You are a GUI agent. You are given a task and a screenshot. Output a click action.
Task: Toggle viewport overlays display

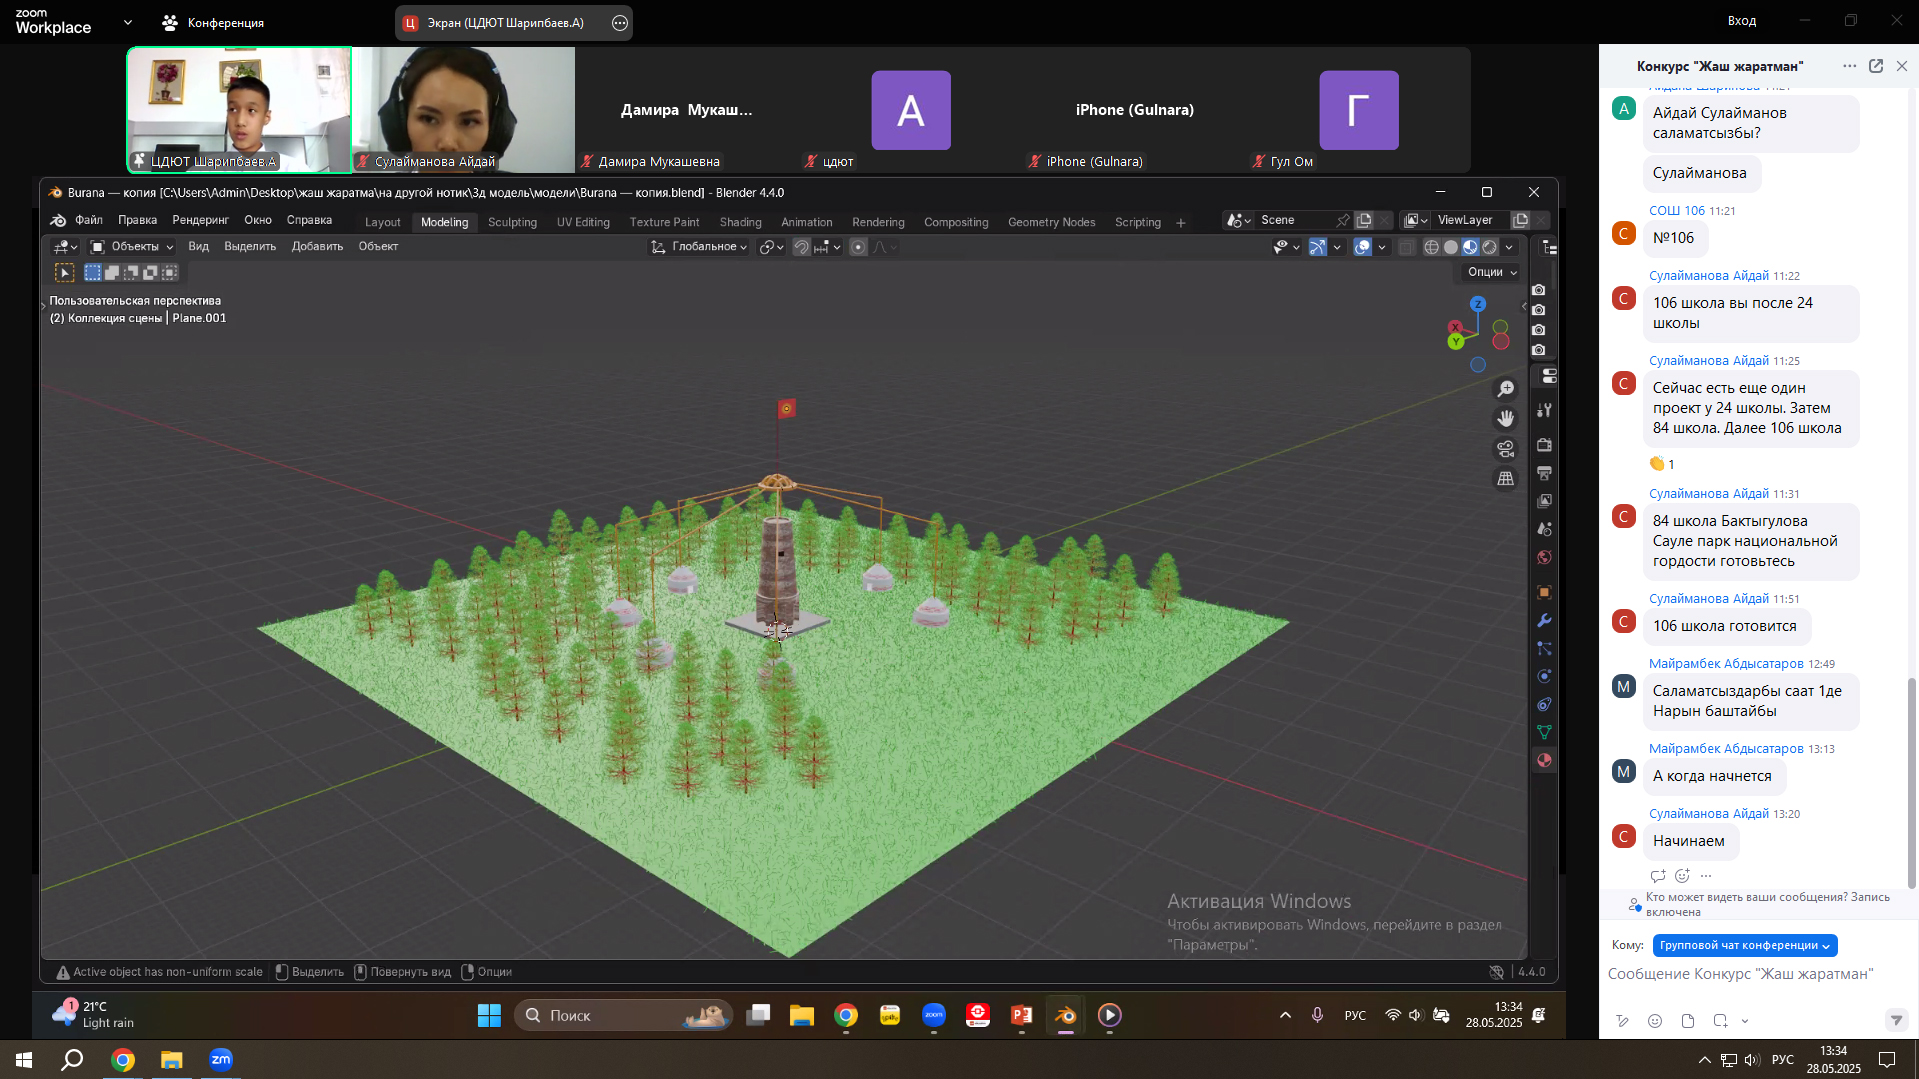[1362, 247]
